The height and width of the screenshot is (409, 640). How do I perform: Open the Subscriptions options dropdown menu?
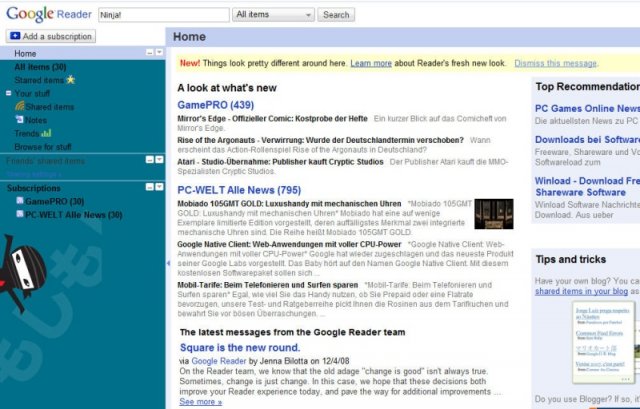point(159,187)
